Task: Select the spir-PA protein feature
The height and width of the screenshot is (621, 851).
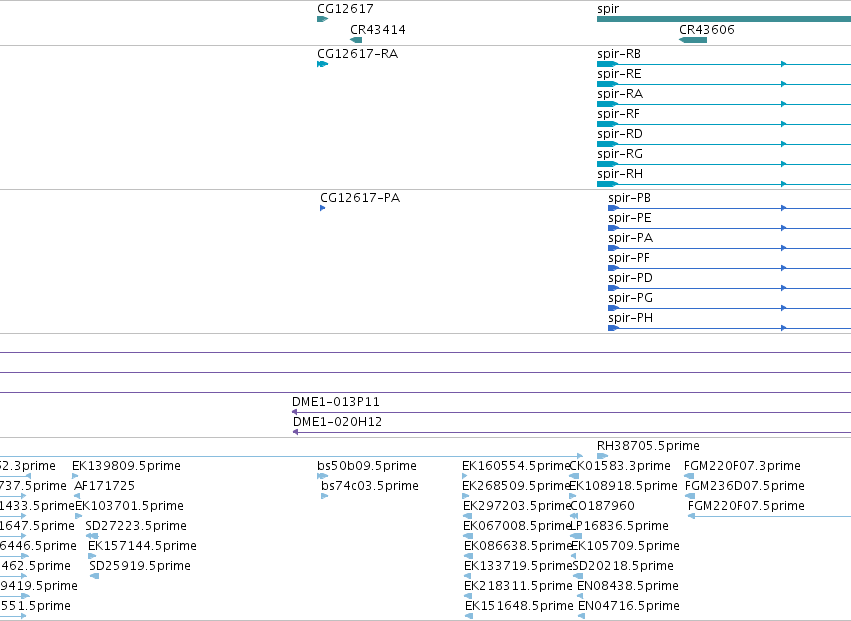Action: pos(729,248)
